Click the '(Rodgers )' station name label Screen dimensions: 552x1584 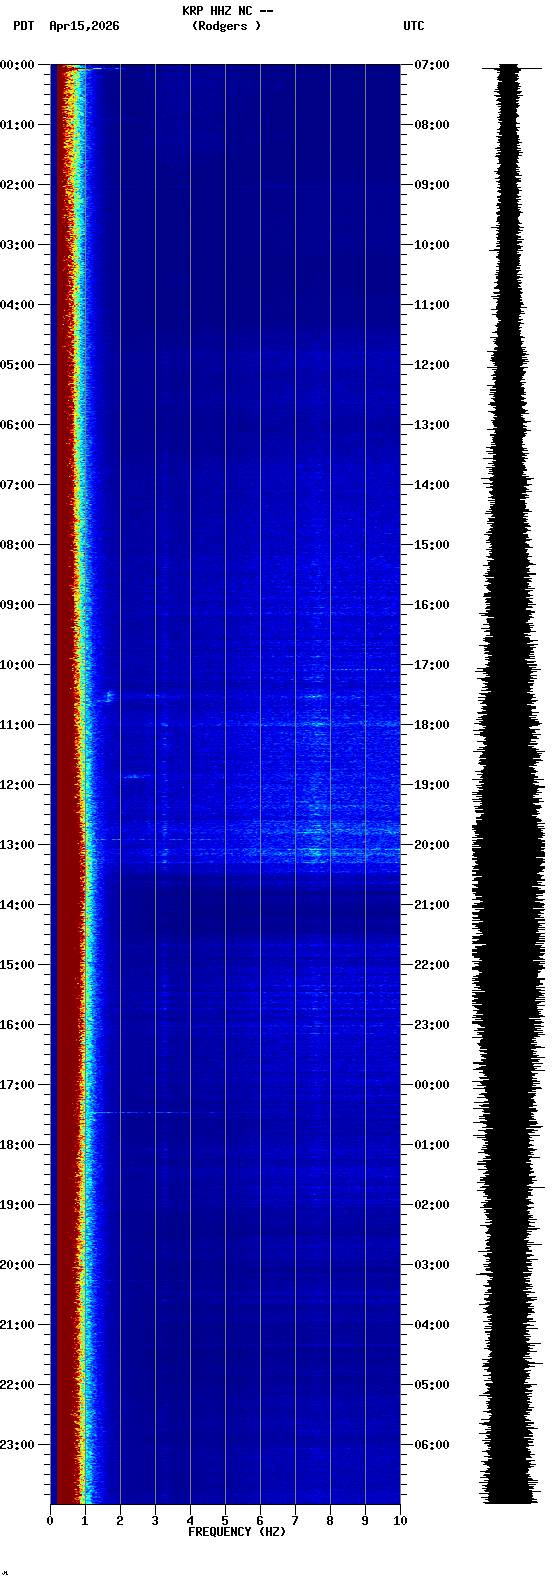(227, 26)
